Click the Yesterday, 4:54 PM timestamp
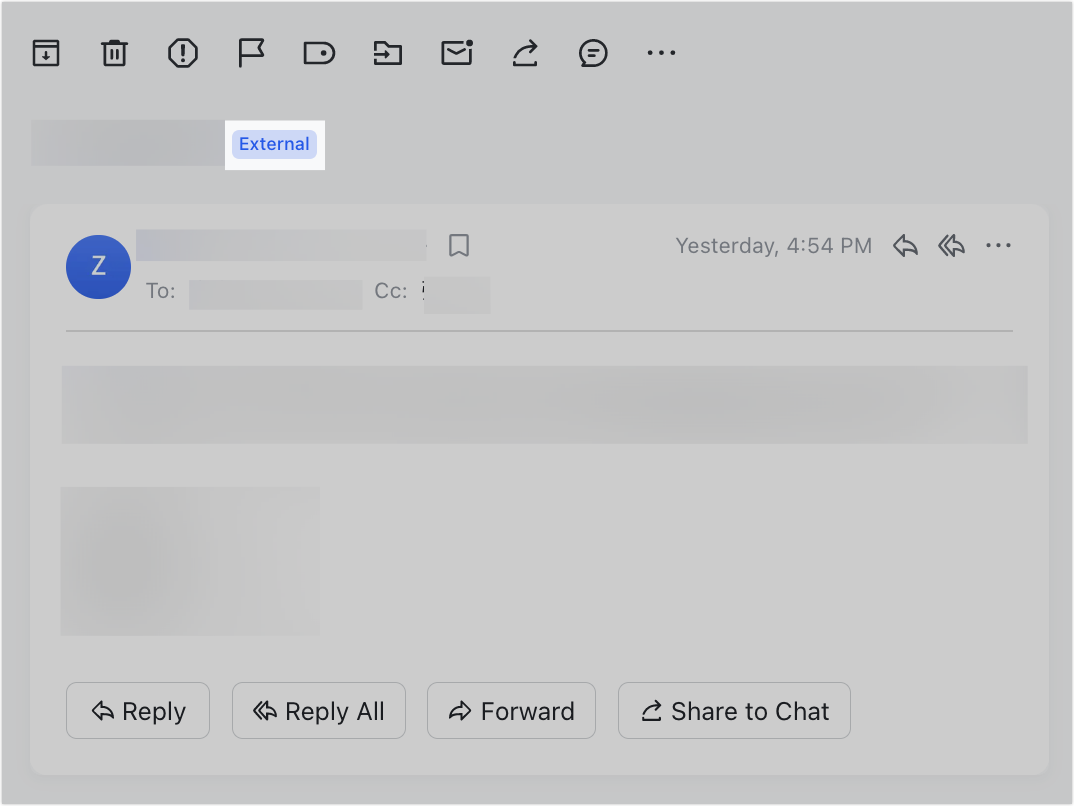 tap(773, 245)
